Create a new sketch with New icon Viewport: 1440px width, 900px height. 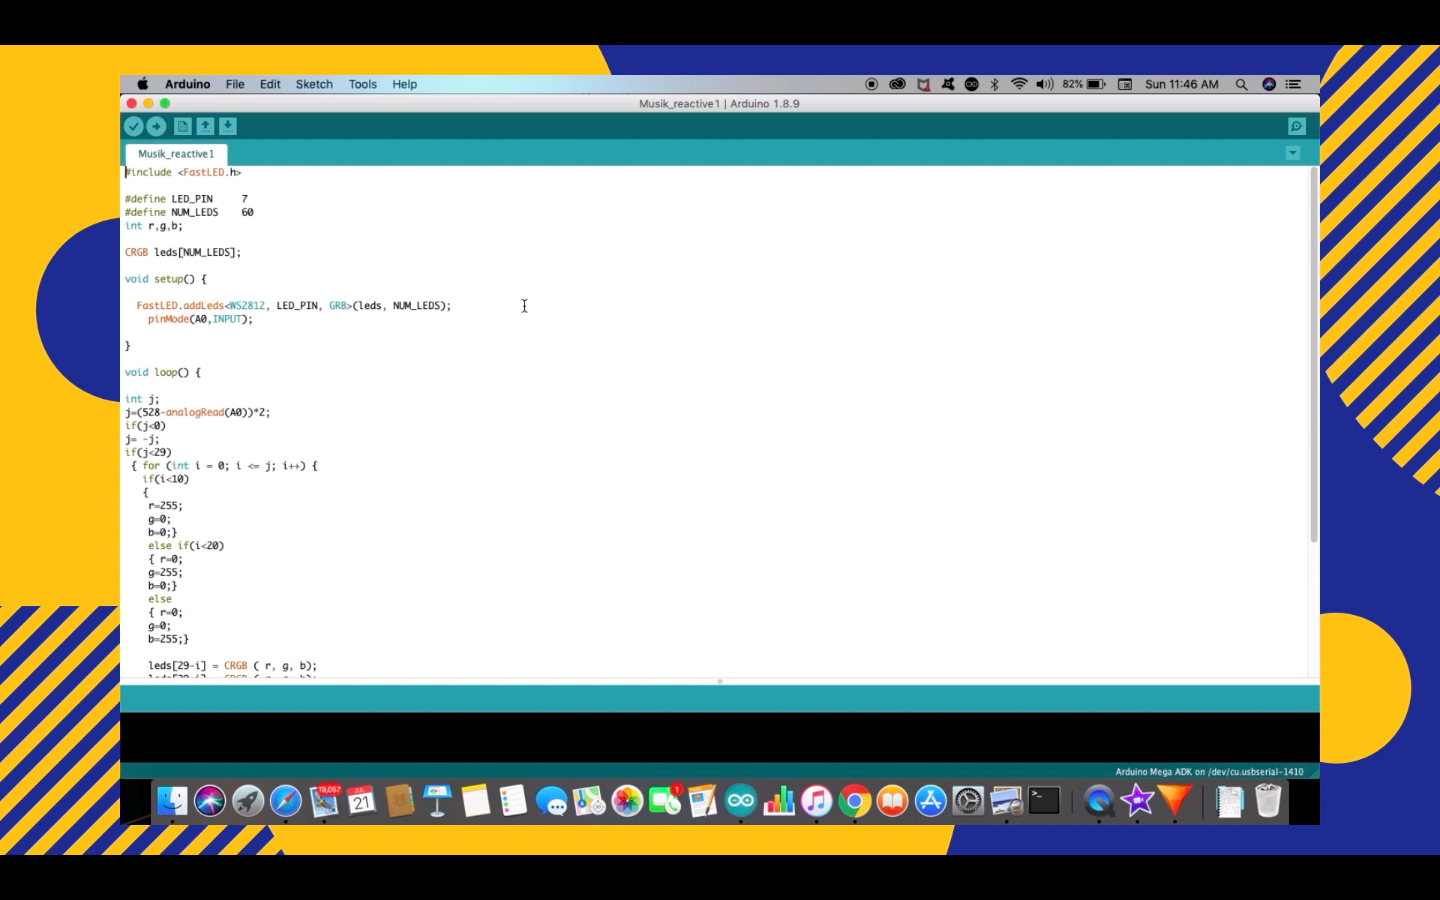[182, 126]
